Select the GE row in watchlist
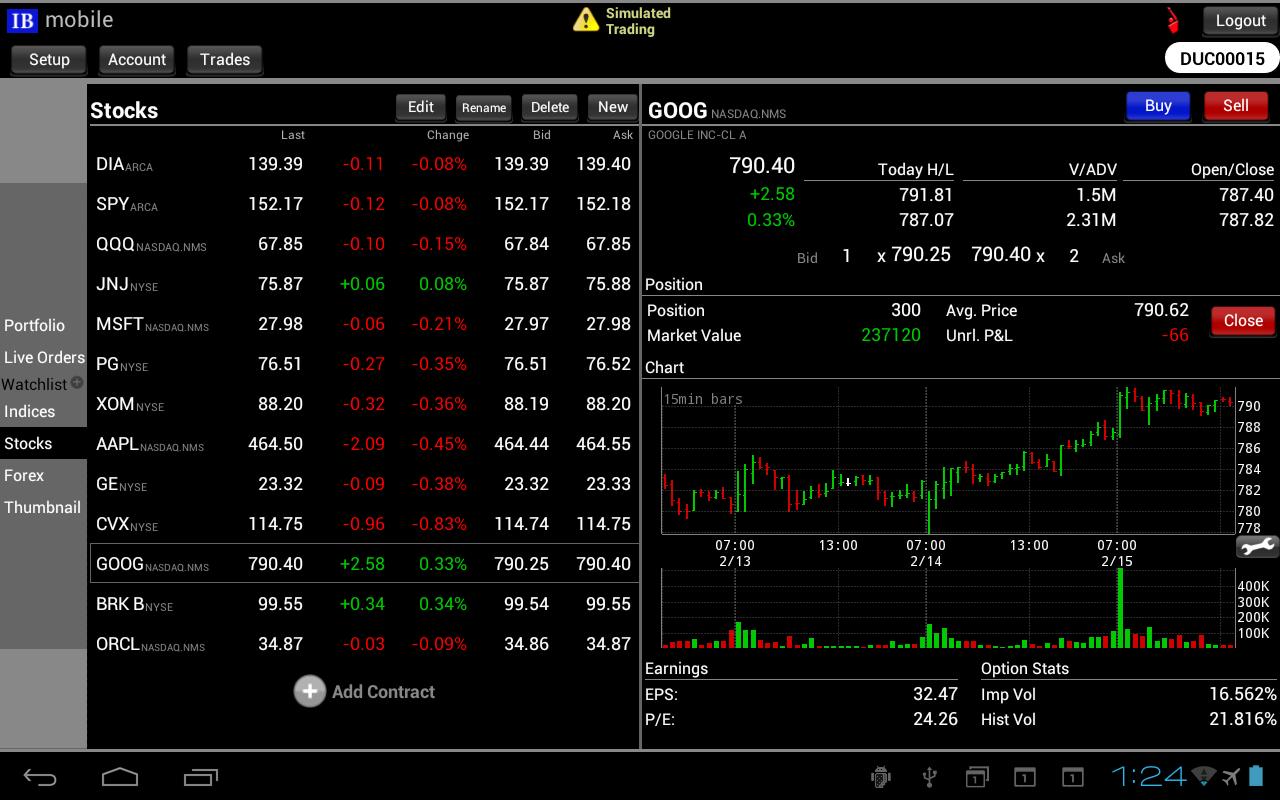Image resolution: width=1280 pixels, height=800 pixels. point(364,484)
